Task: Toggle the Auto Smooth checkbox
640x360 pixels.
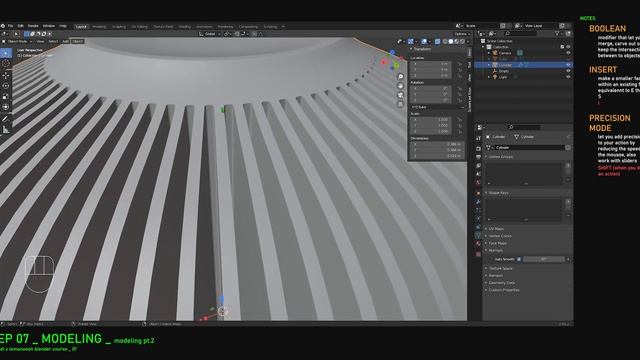Action: 519,259
